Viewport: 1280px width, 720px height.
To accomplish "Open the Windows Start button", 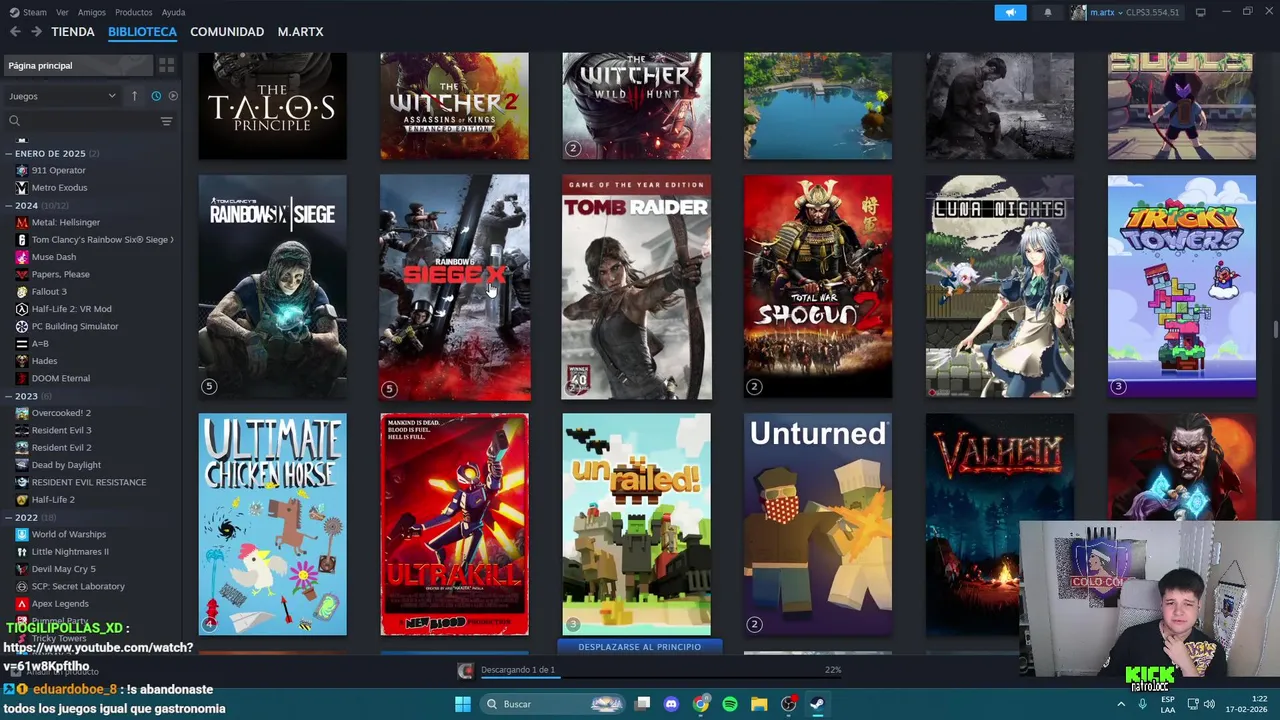I will [x=463, y=704].
